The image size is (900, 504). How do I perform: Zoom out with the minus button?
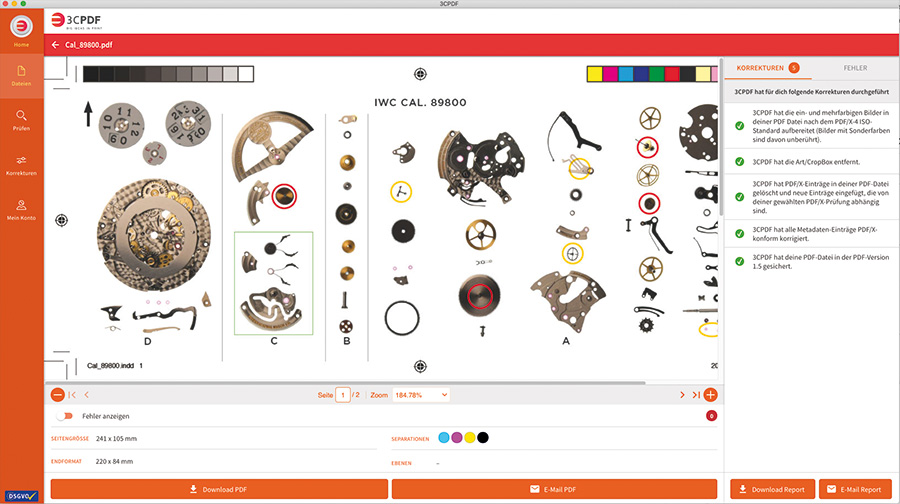[57, 395]
